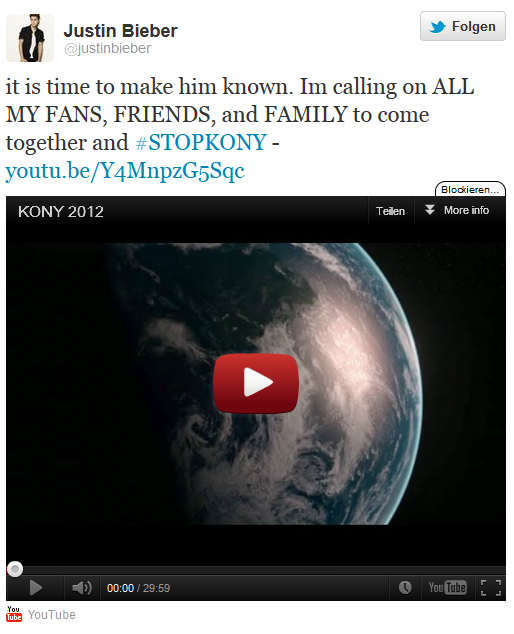514x634 pixels.
Task: Click the KONY 2012 video title
Action: tap(61, 211)
